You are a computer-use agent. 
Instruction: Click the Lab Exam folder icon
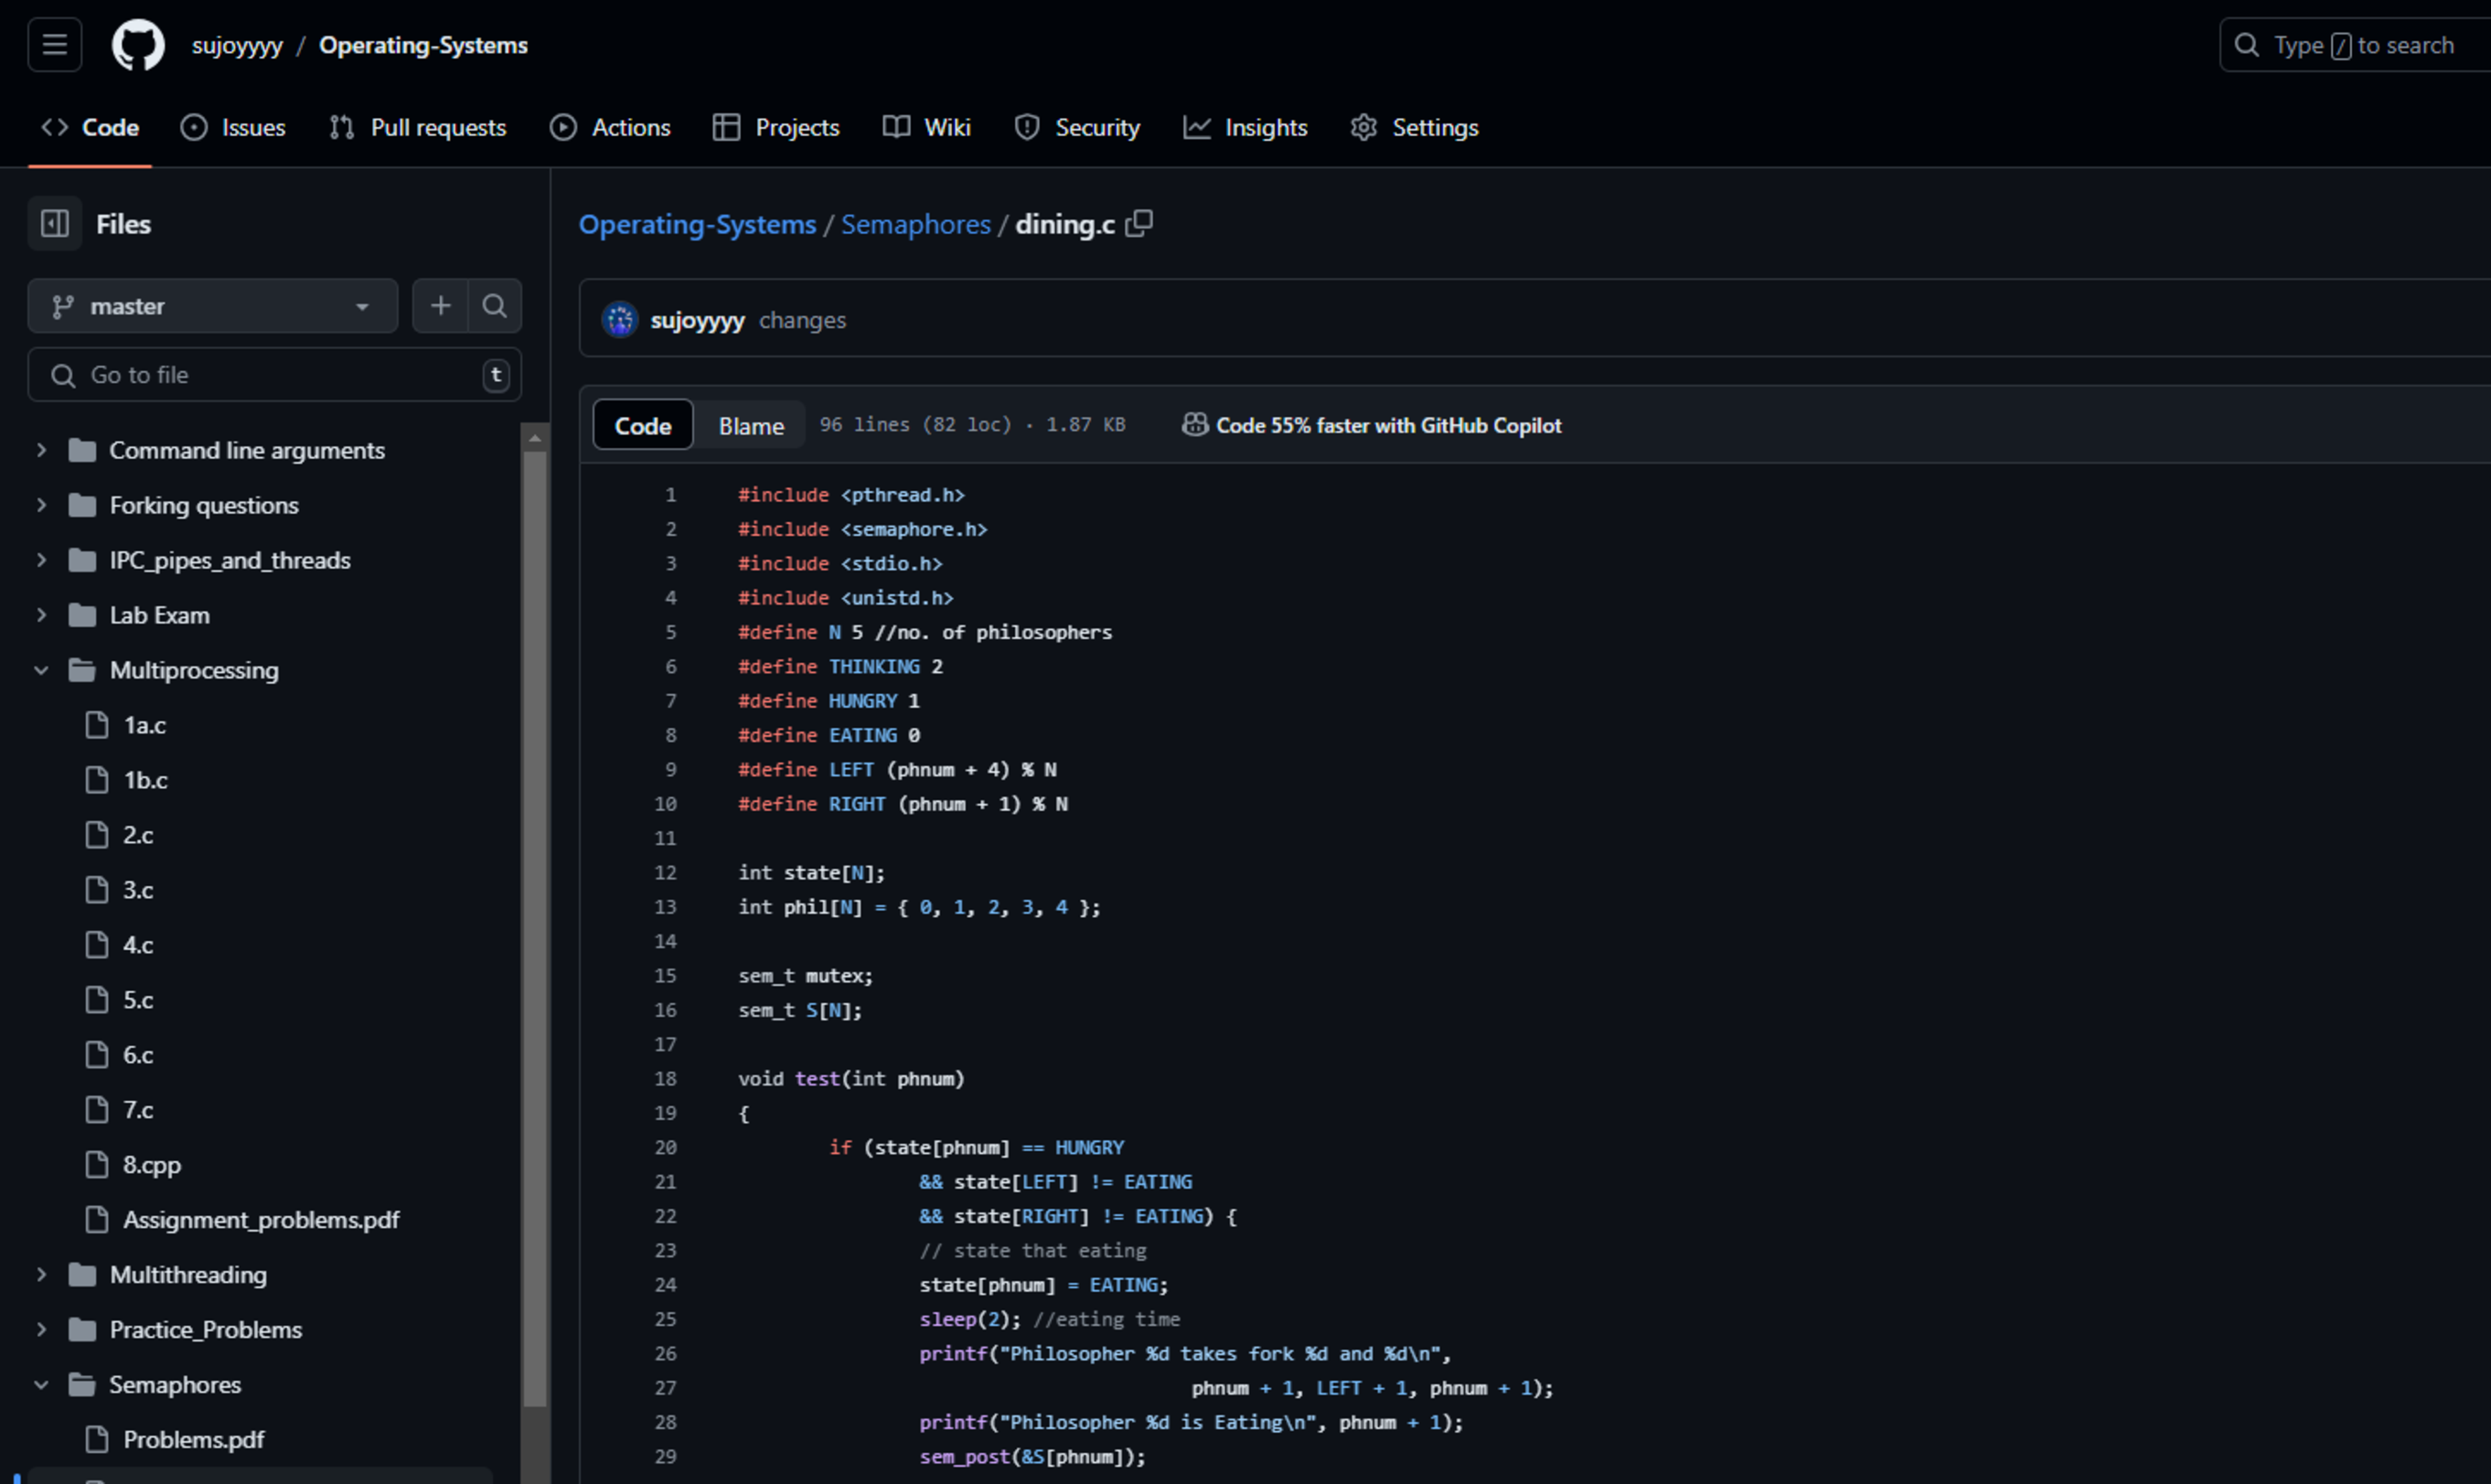[x=82, y=616]
